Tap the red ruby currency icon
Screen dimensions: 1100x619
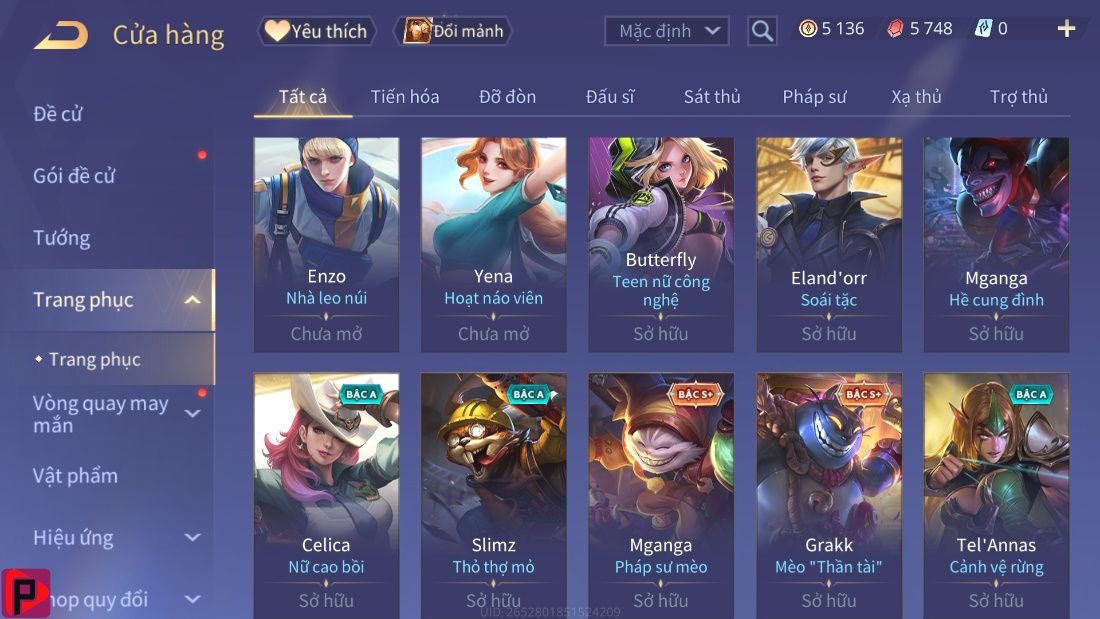click(x=895, y=29)
